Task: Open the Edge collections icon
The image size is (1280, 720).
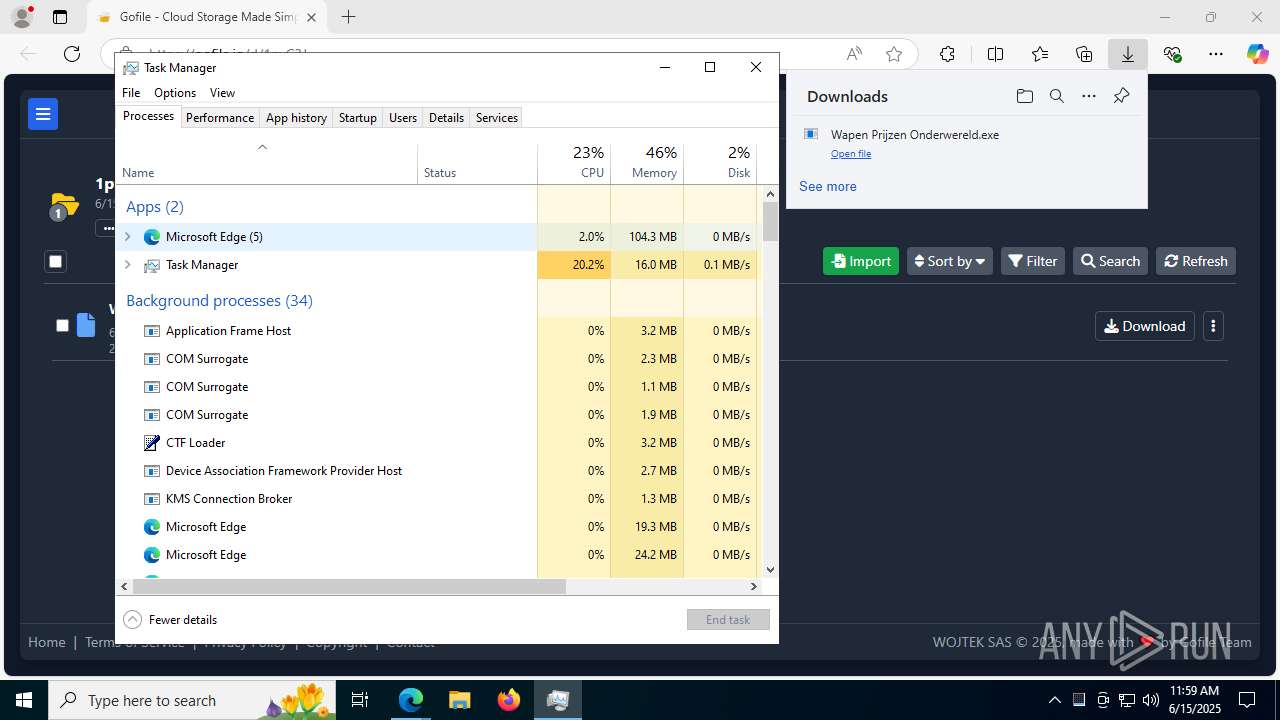Action: 1084,54
